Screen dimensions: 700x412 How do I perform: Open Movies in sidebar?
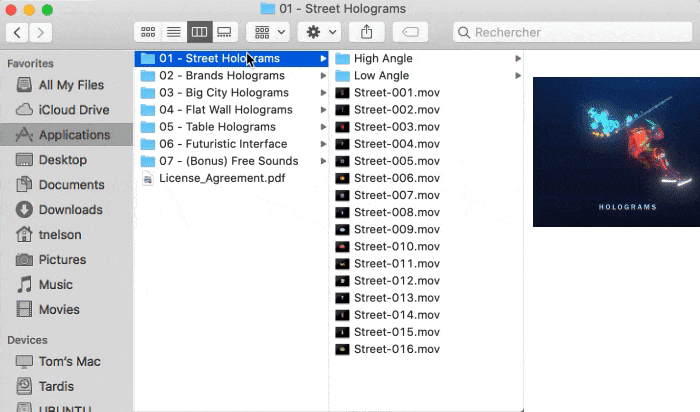pos(67,310)
